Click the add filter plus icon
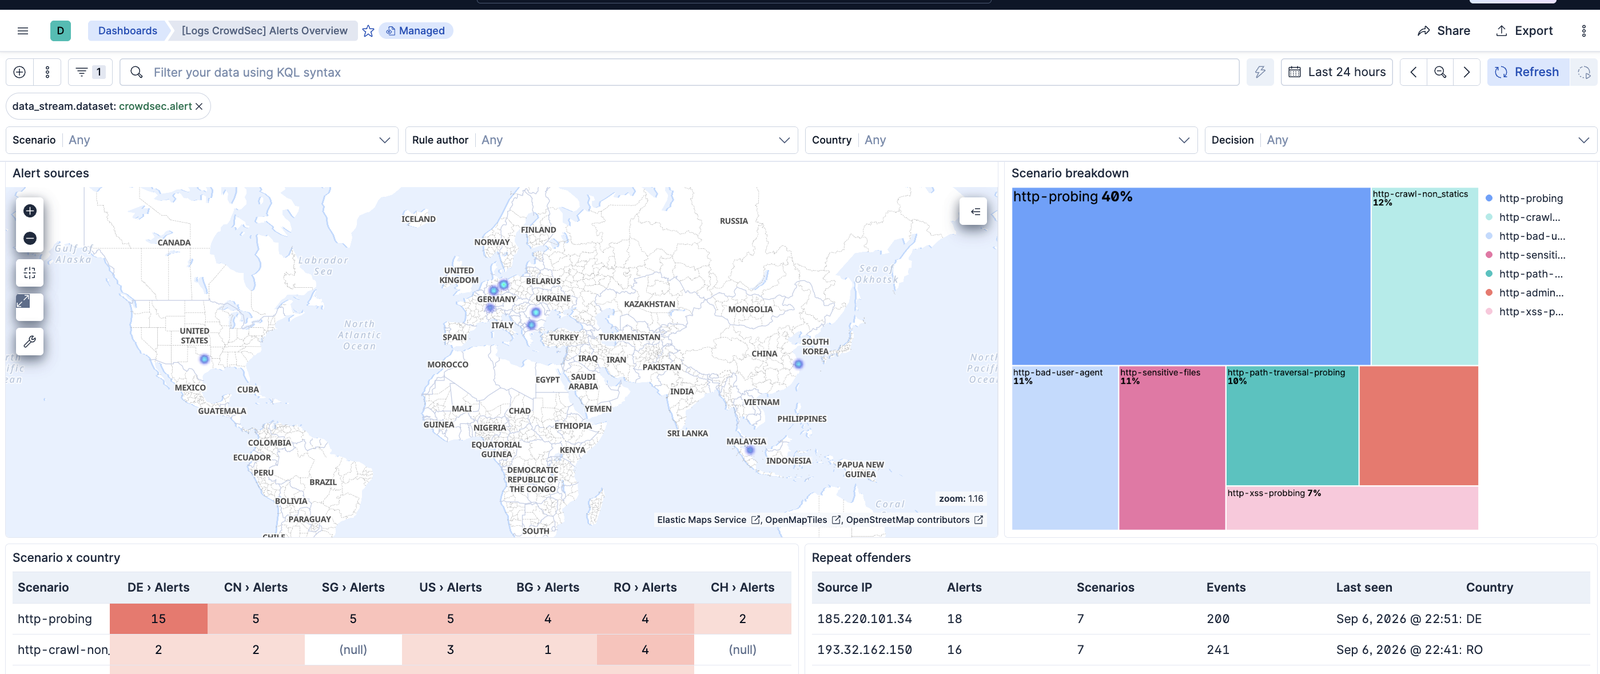Image resolution: width=1600 pixels, height=674 pixels. (x=19, y=72)
